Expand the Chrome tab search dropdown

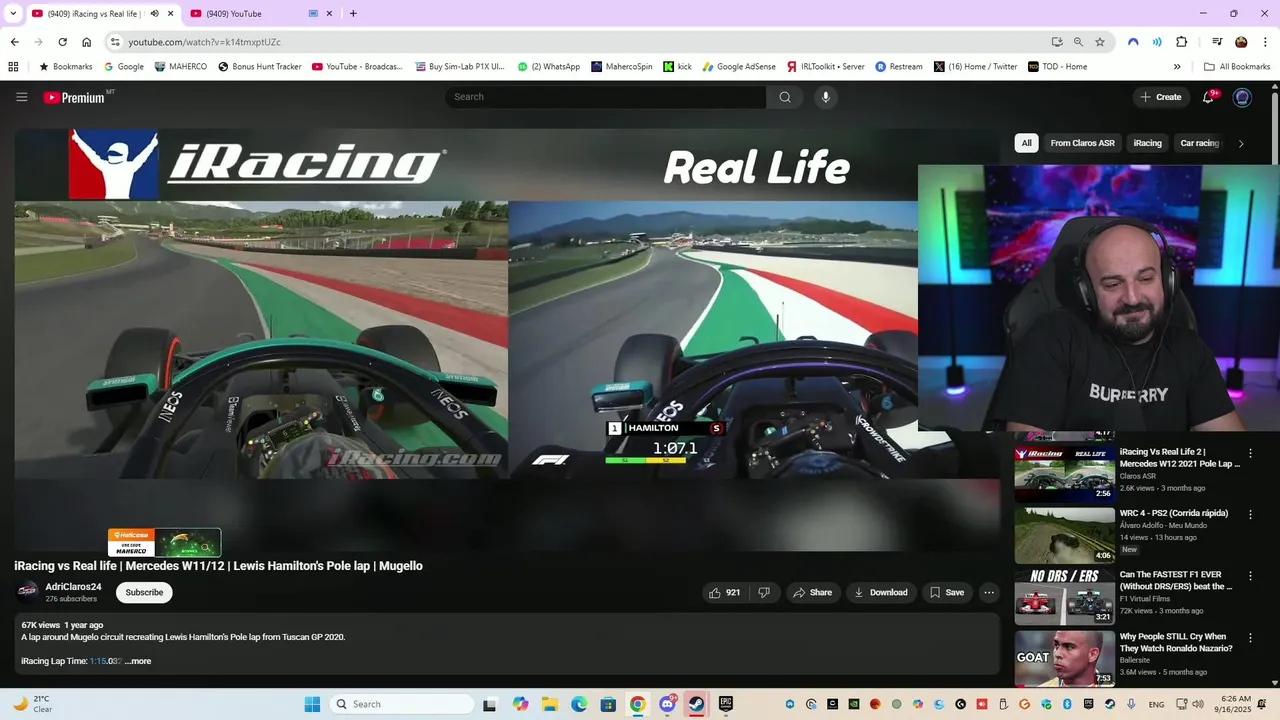13,14
